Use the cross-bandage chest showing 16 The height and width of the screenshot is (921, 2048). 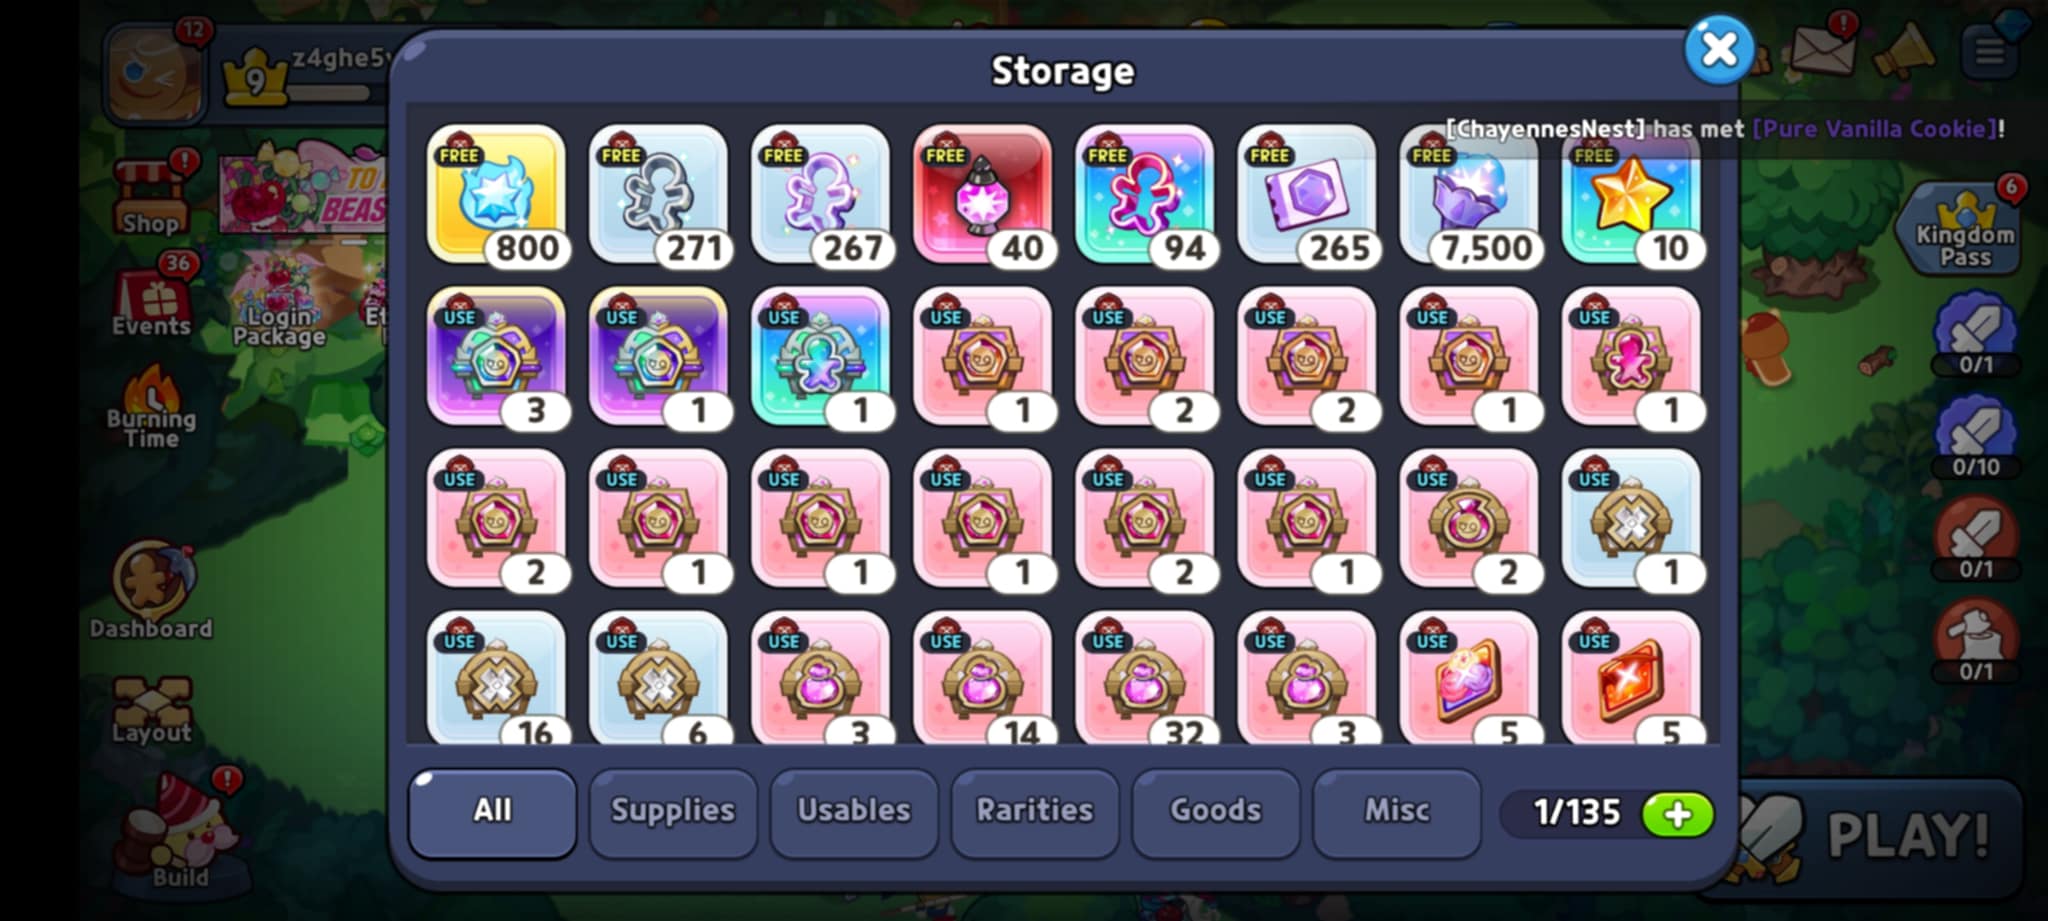point(496,678)
